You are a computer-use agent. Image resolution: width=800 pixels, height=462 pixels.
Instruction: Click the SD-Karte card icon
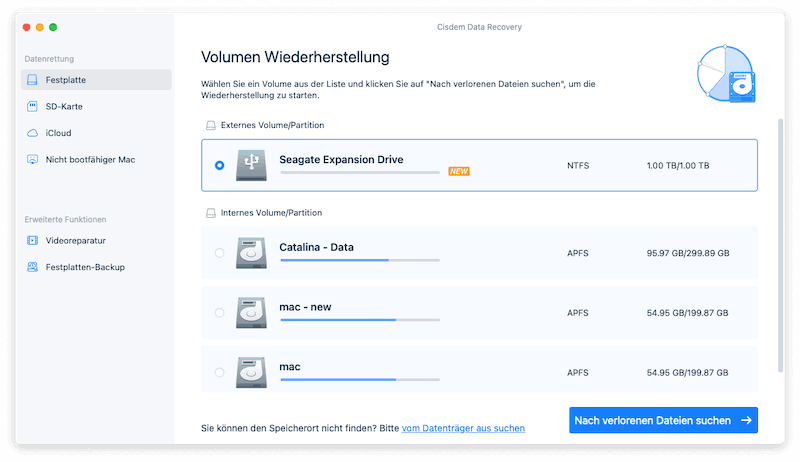pos(32,106)
